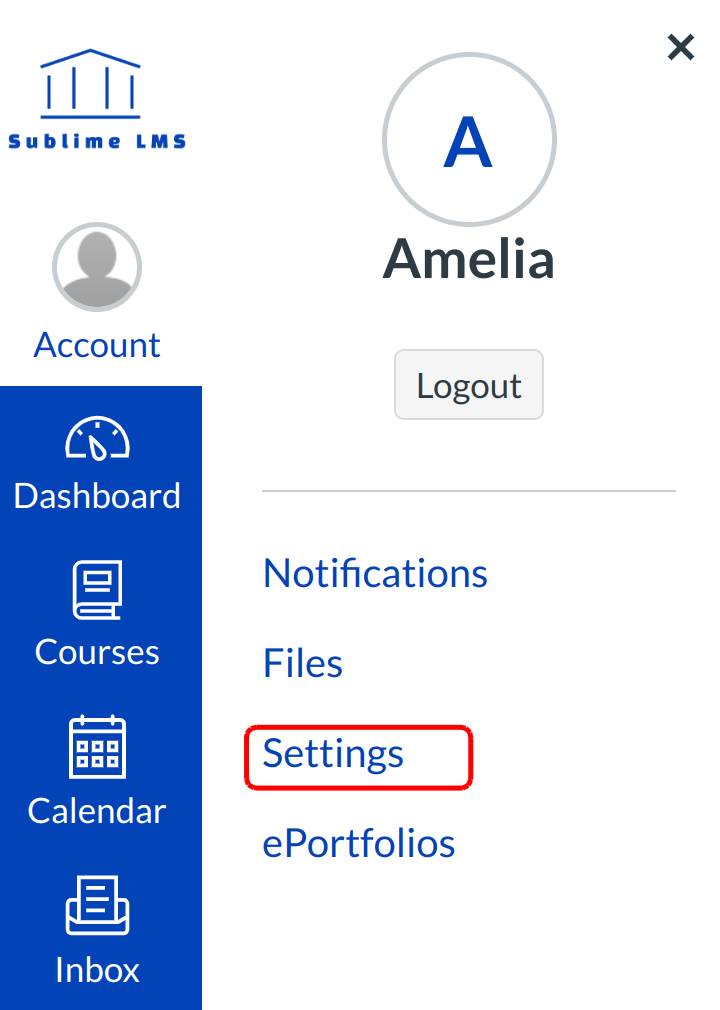Open the Notifications link

pos(375,573)
